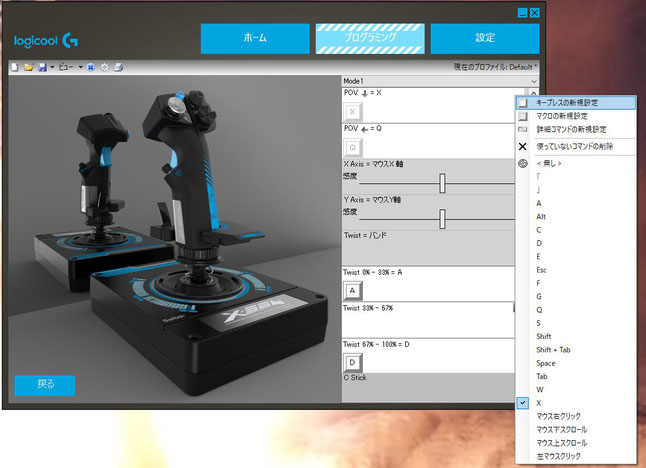
Task: Adjust the X Axis 感度 slider handle
Action: click(442, 183)
